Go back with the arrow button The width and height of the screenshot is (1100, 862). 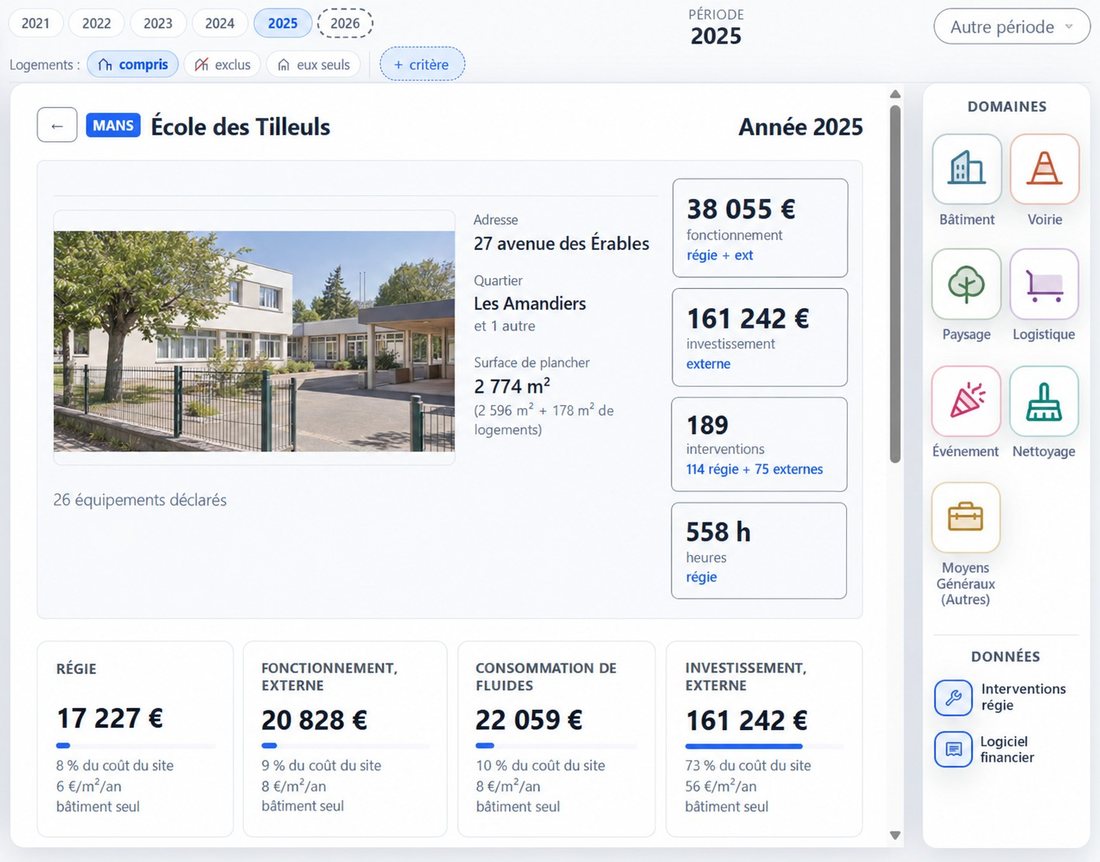click(x=57, y=126)
